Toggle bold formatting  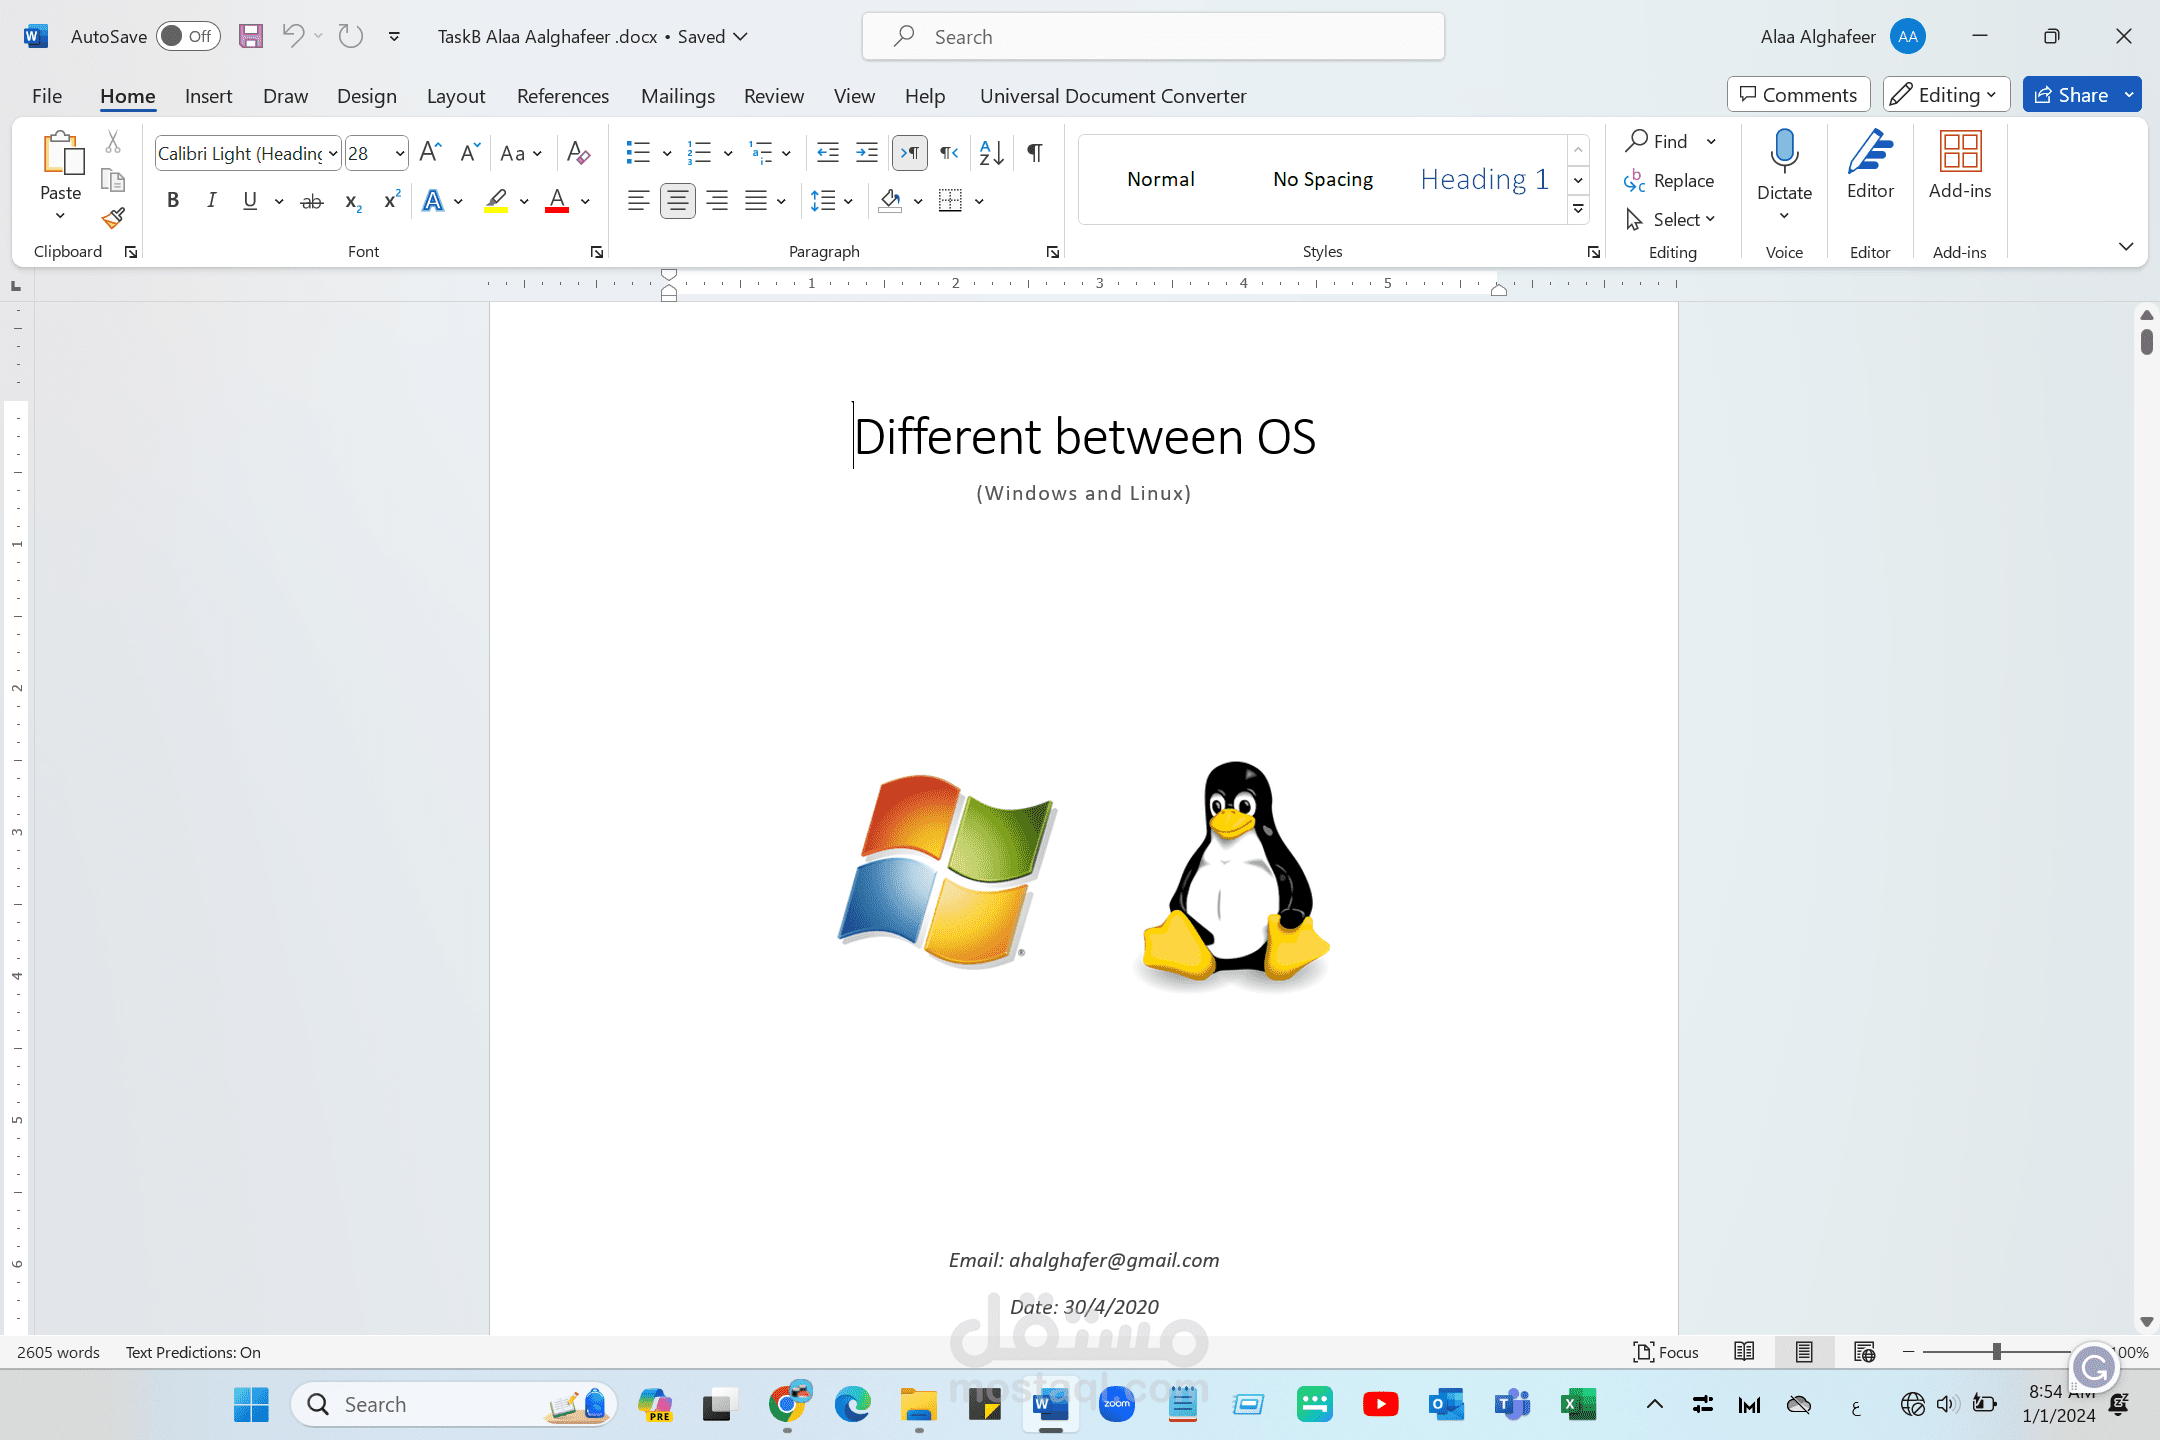coord(173,201)
